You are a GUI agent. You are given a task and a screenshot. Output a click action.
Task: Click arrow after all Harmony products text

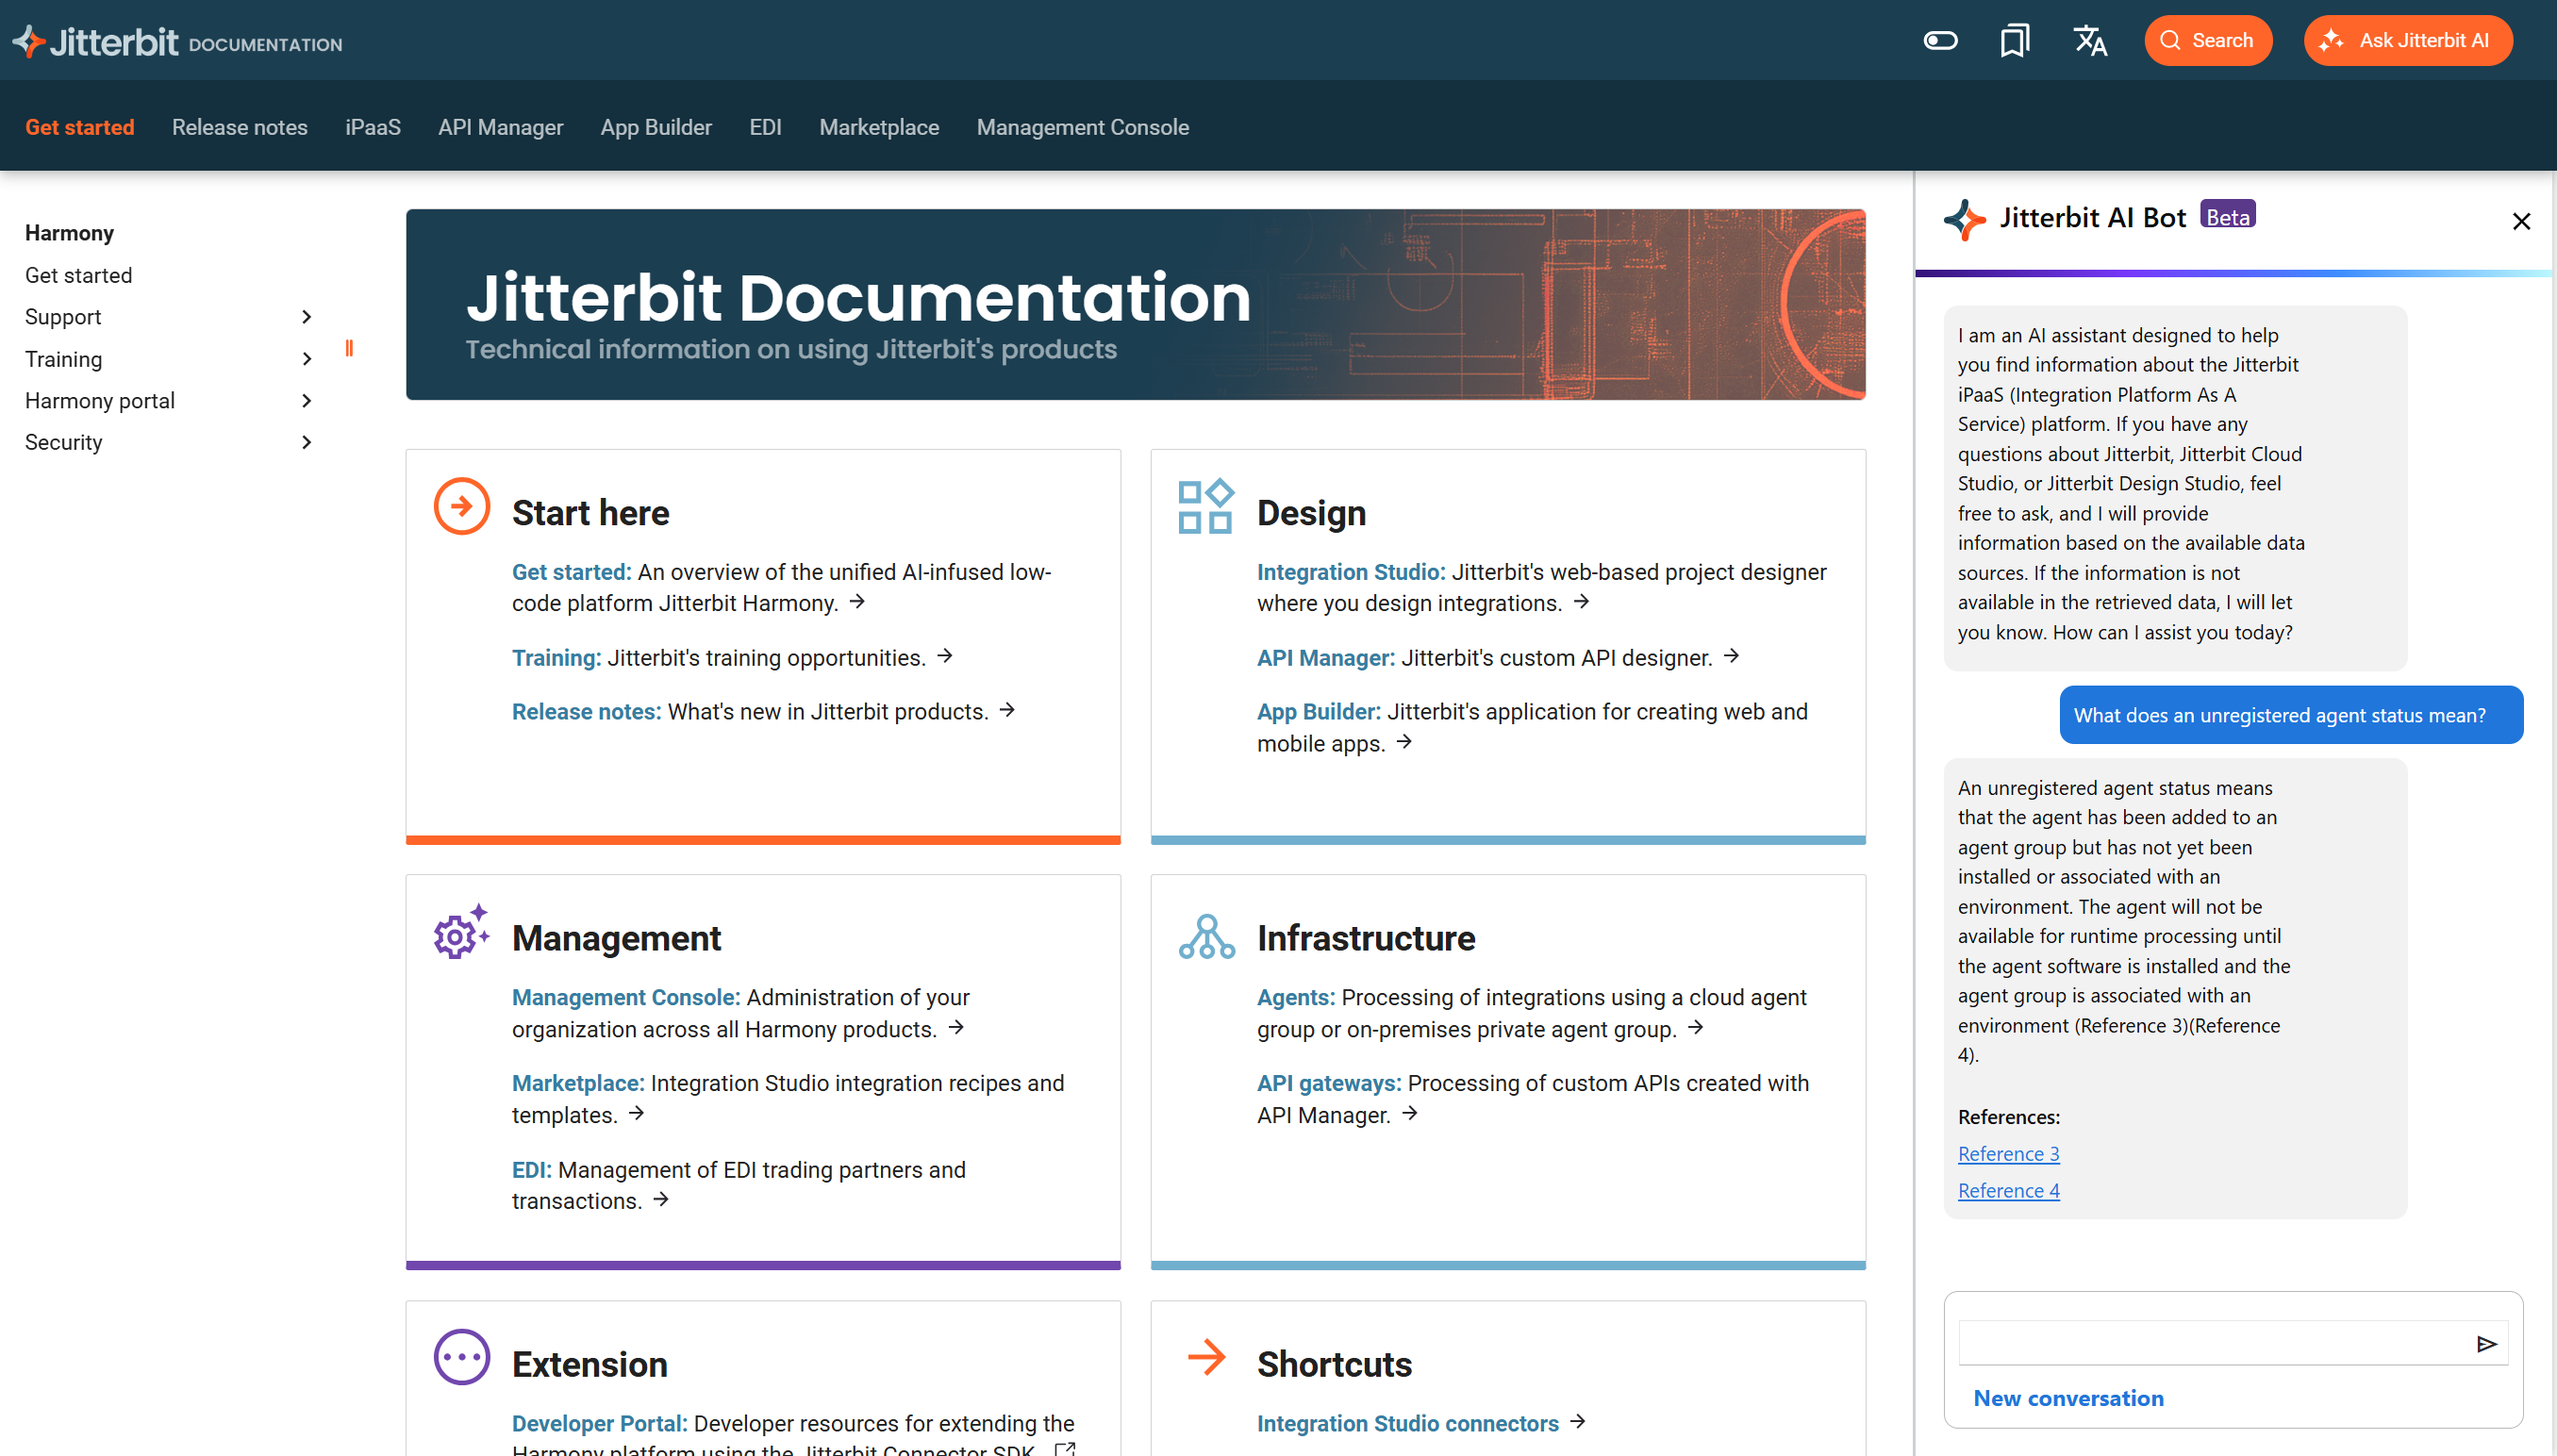[956, 1028]
